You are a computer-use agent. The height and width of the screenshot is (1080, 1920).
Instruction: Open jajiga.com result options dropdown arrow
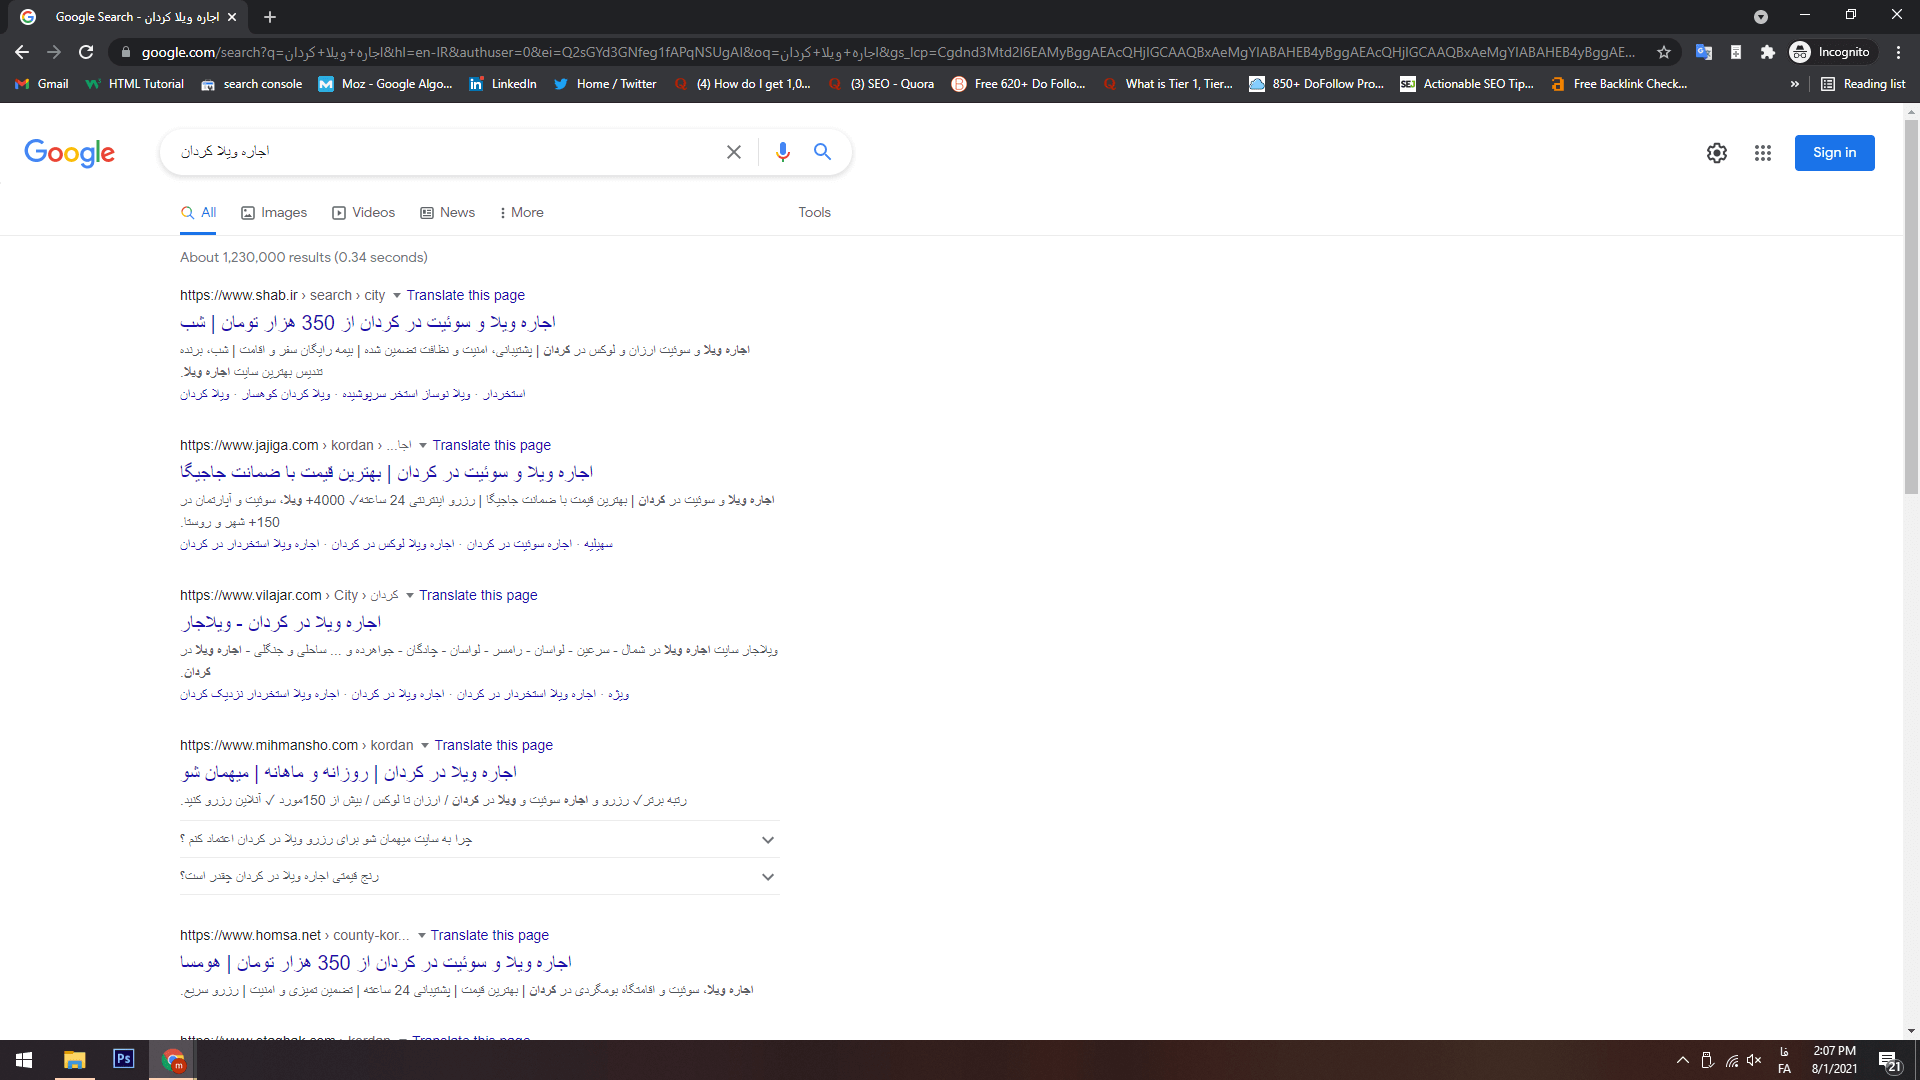pos(423,446)
